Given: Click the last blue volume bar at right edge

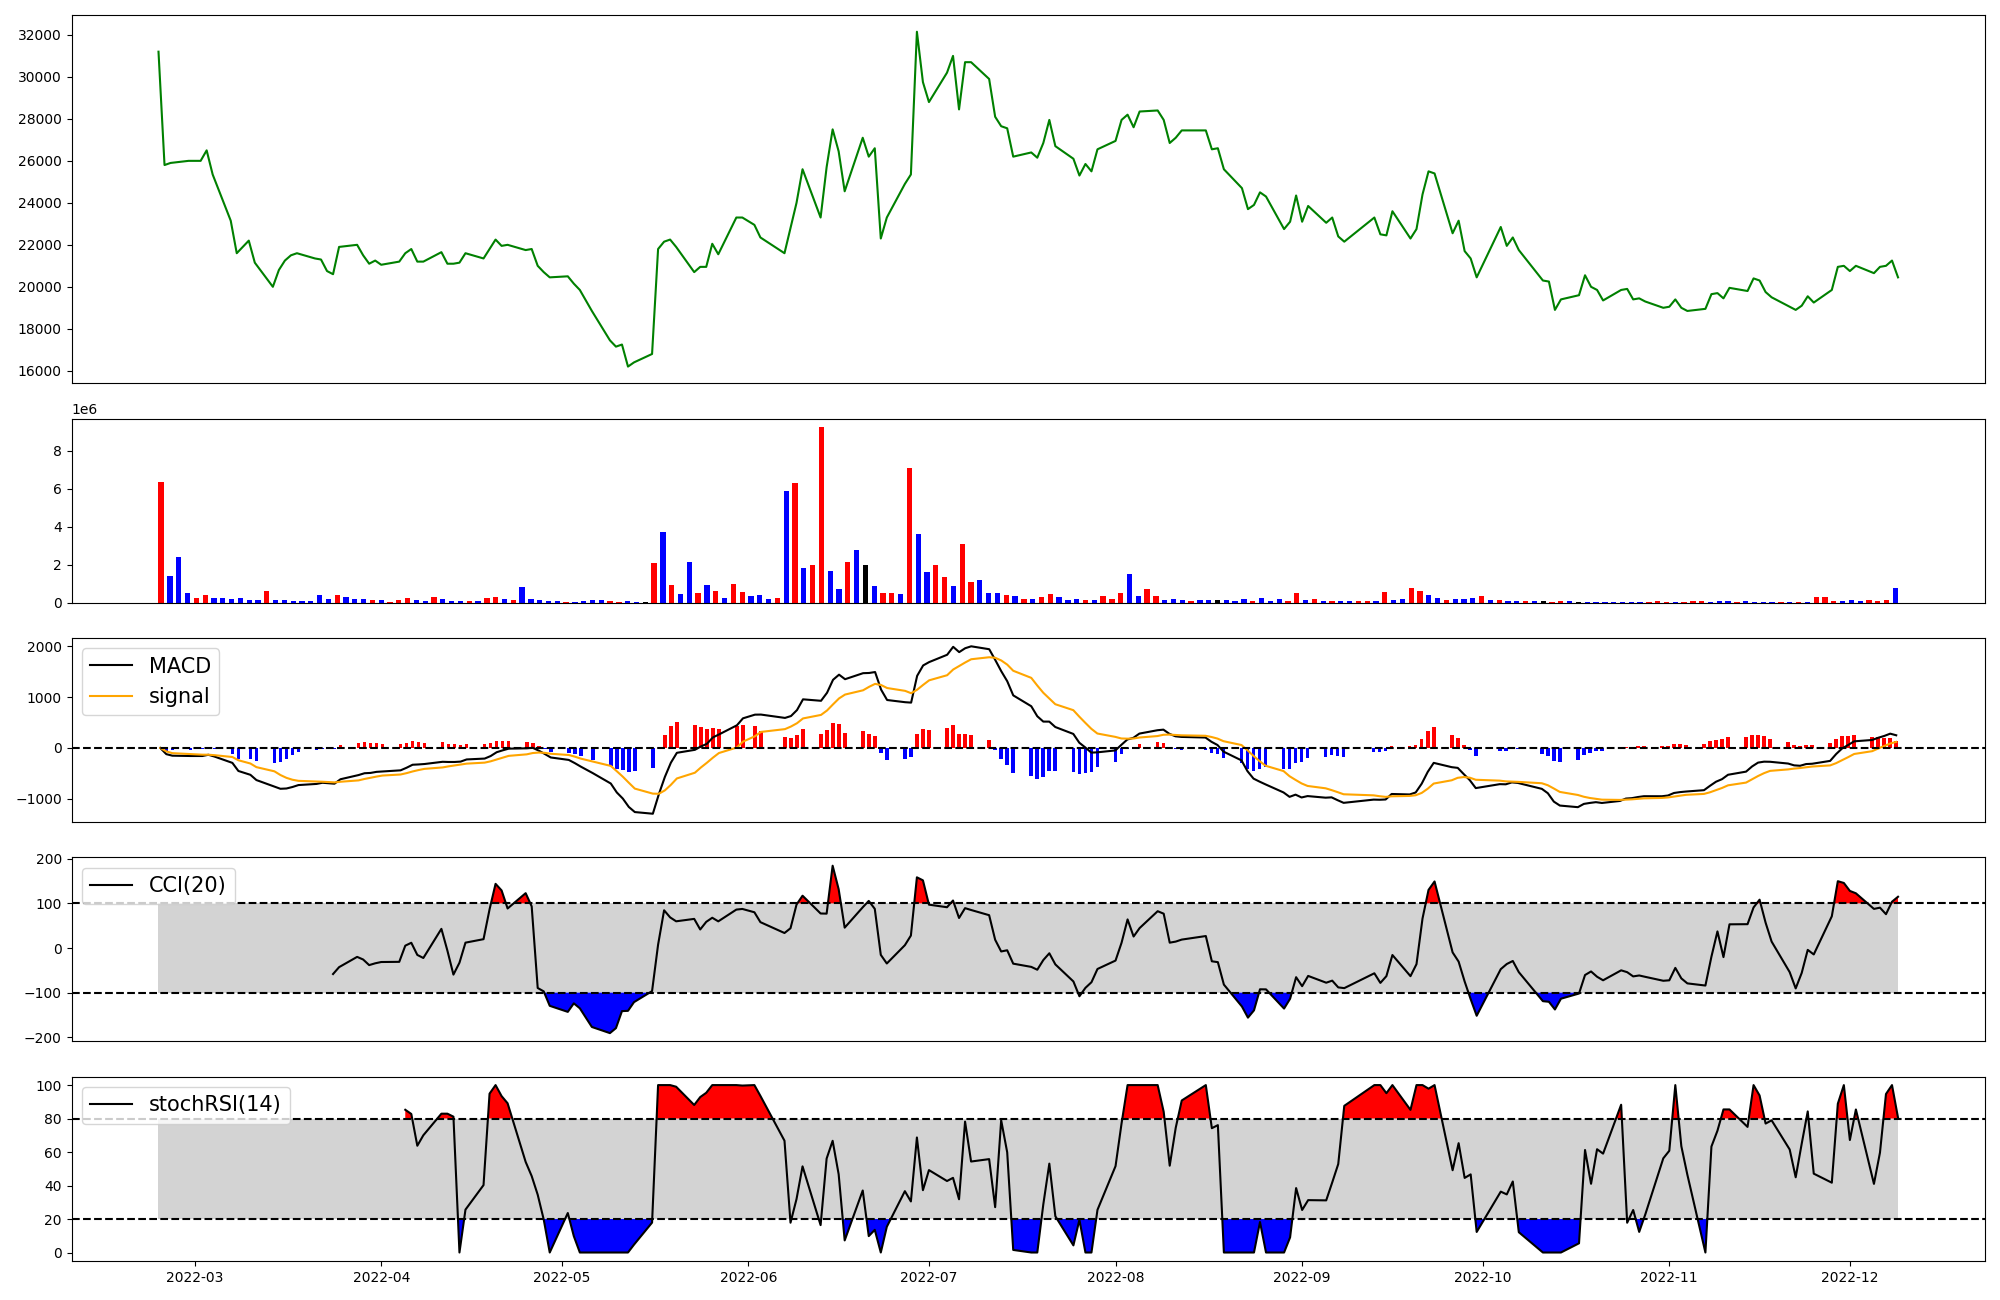Looking at the screenshot, I should pyautogui.click(x=1895, y=596).
